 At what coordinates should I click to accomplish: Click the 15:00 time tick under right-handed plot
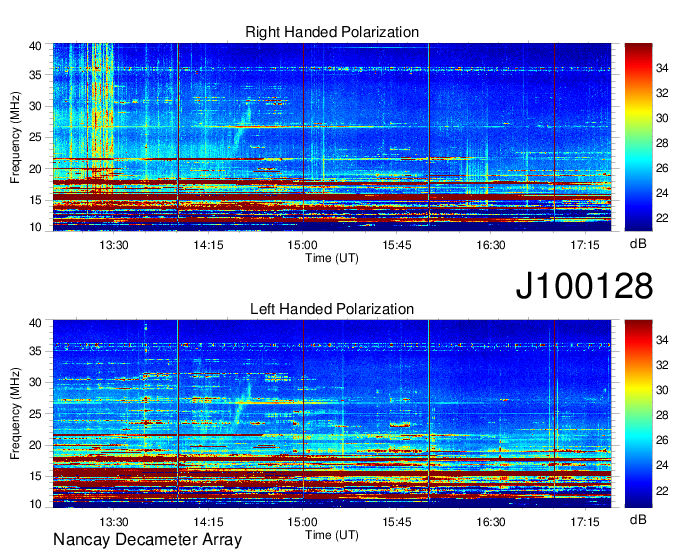[302, 245]
